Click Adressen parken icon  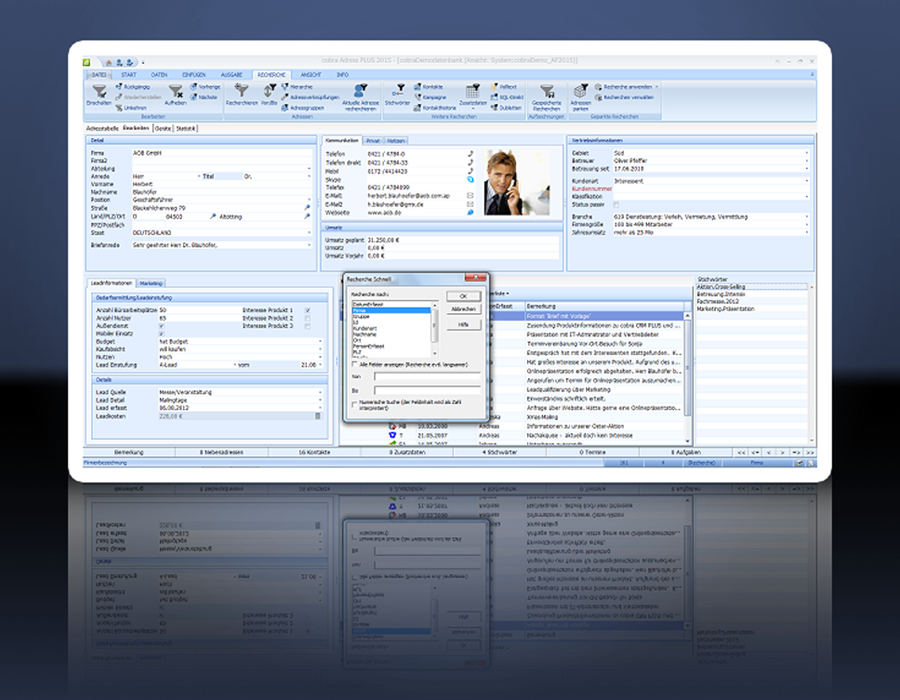tap(580, 91)
